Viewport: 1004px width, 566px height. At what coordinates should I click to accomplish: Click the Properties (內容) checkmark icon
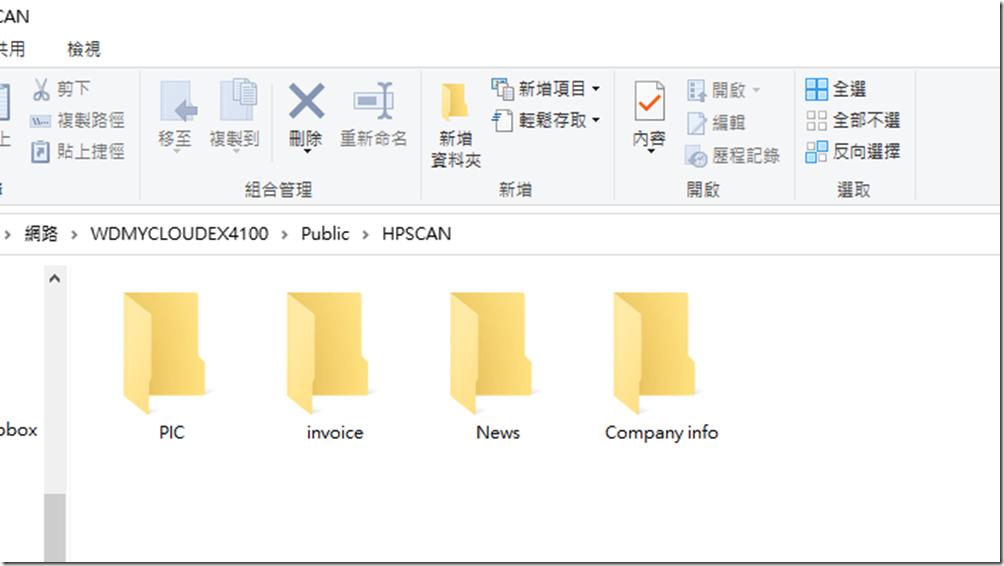[649, 101]
